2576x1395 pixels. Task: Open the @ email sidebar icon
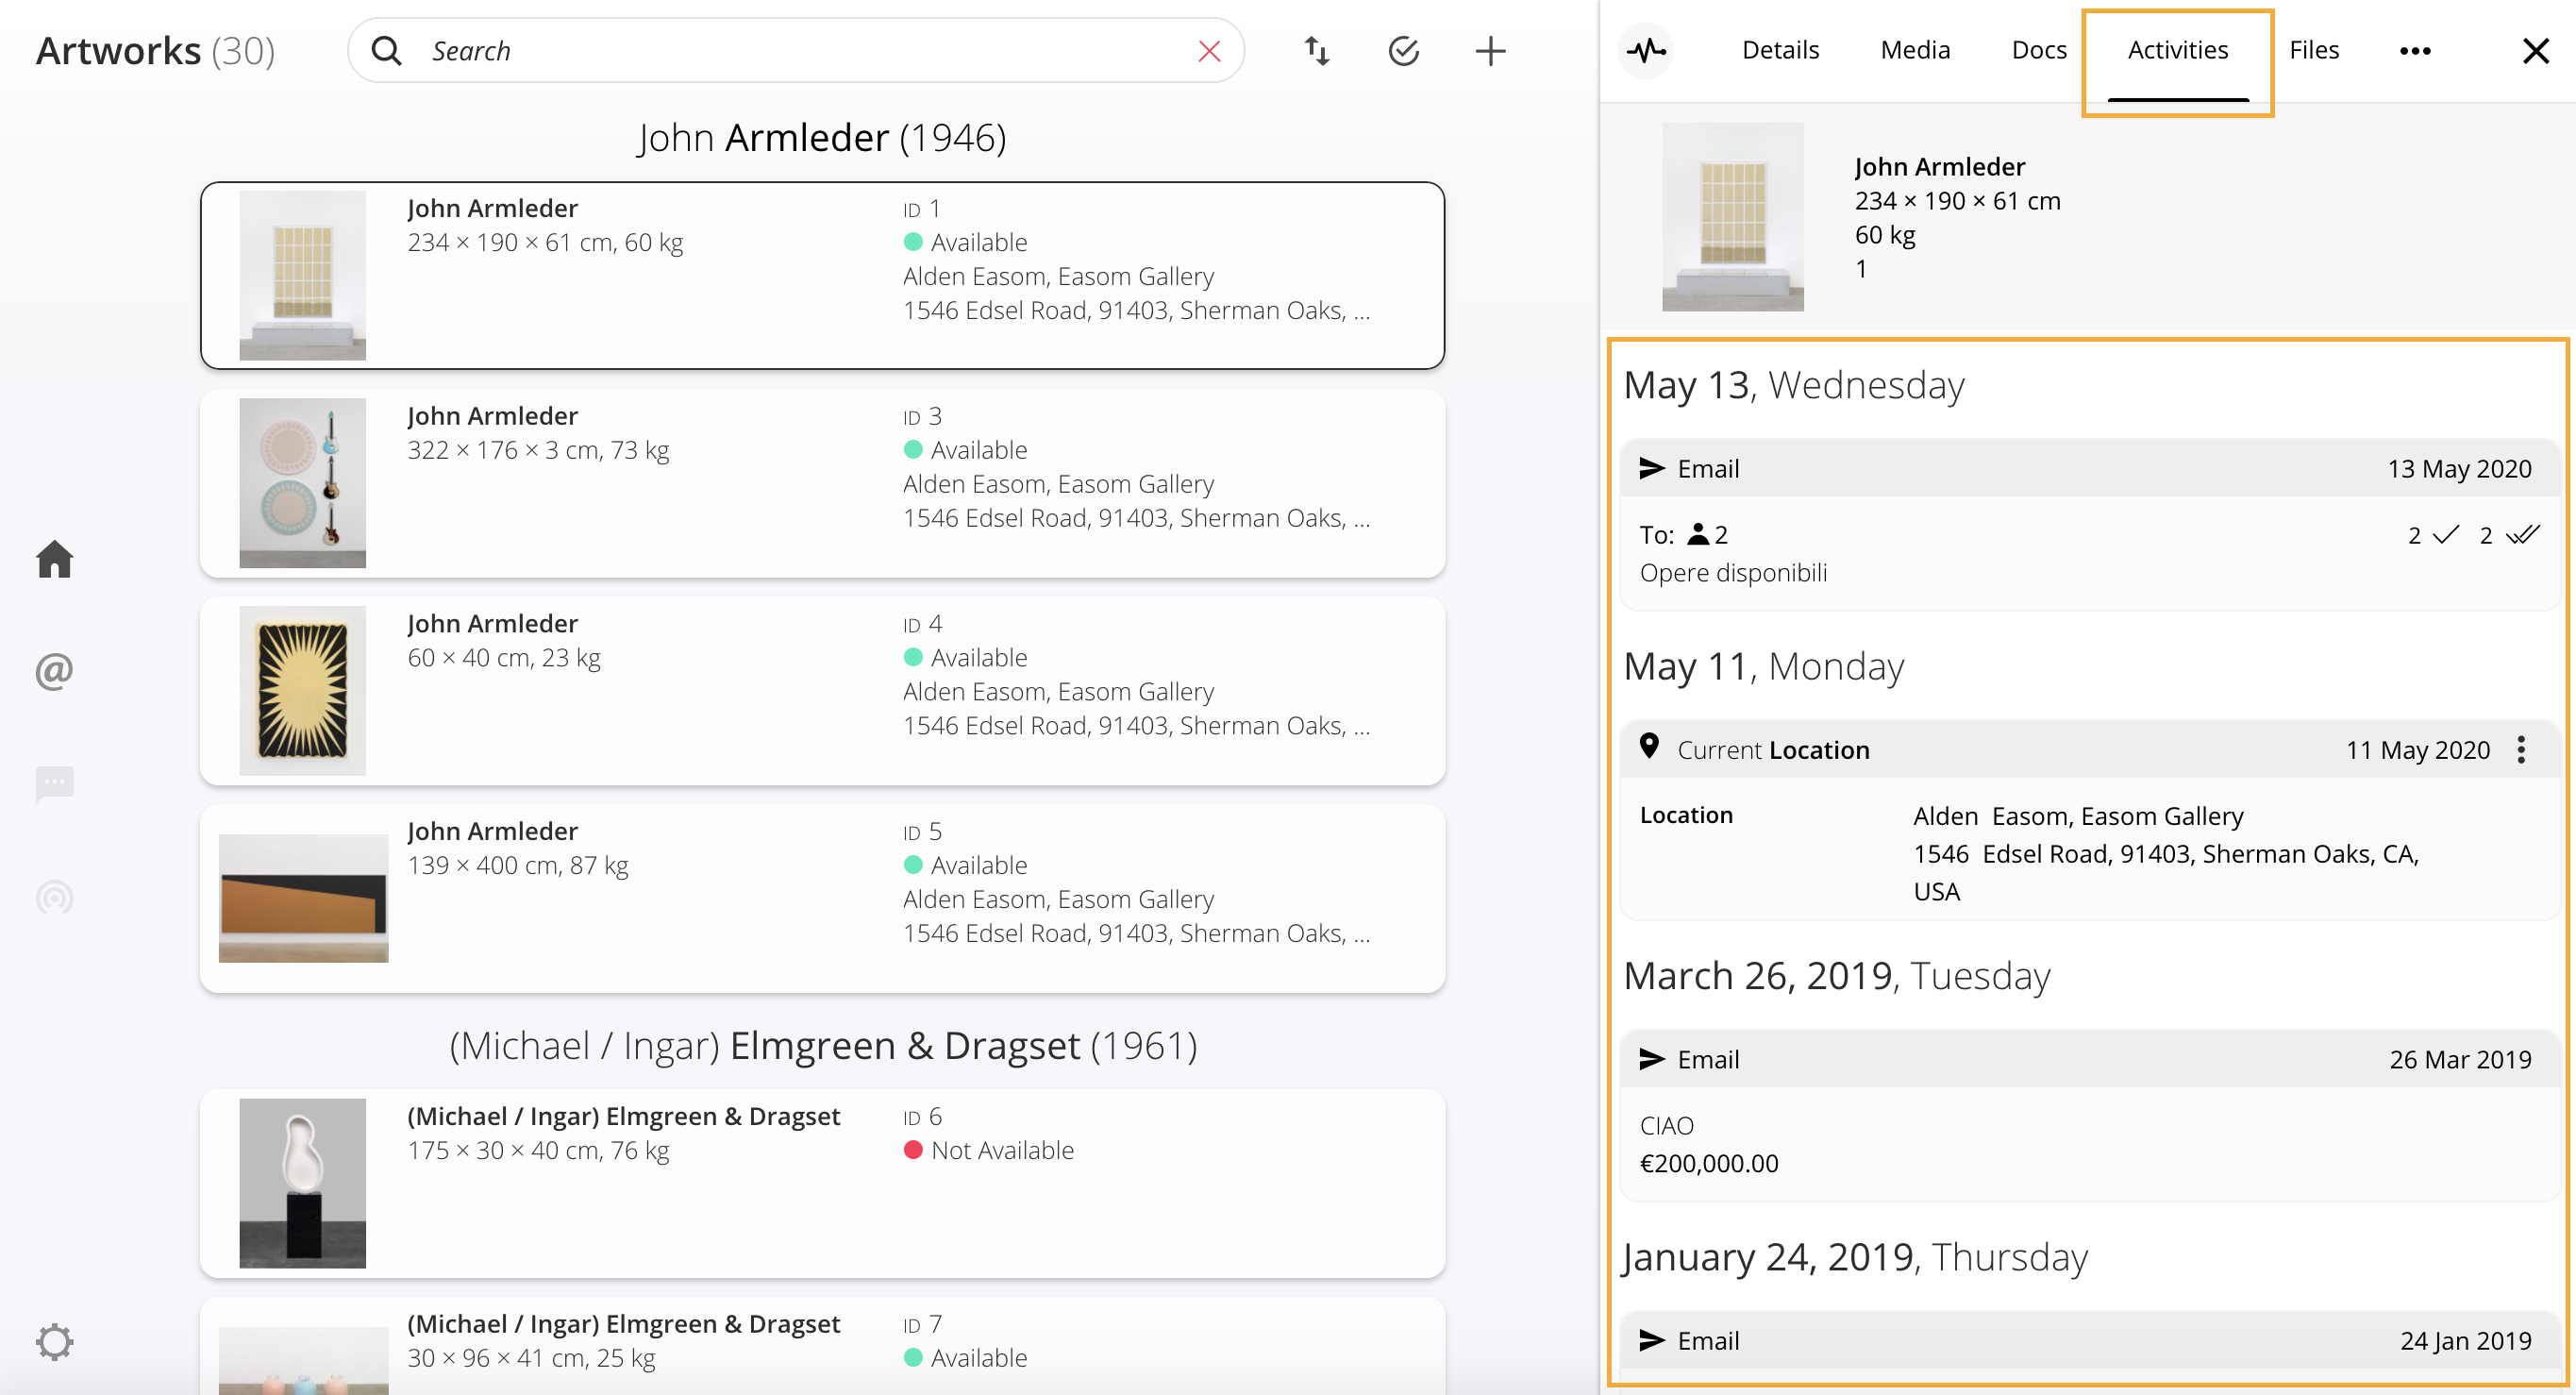(54, 671)
